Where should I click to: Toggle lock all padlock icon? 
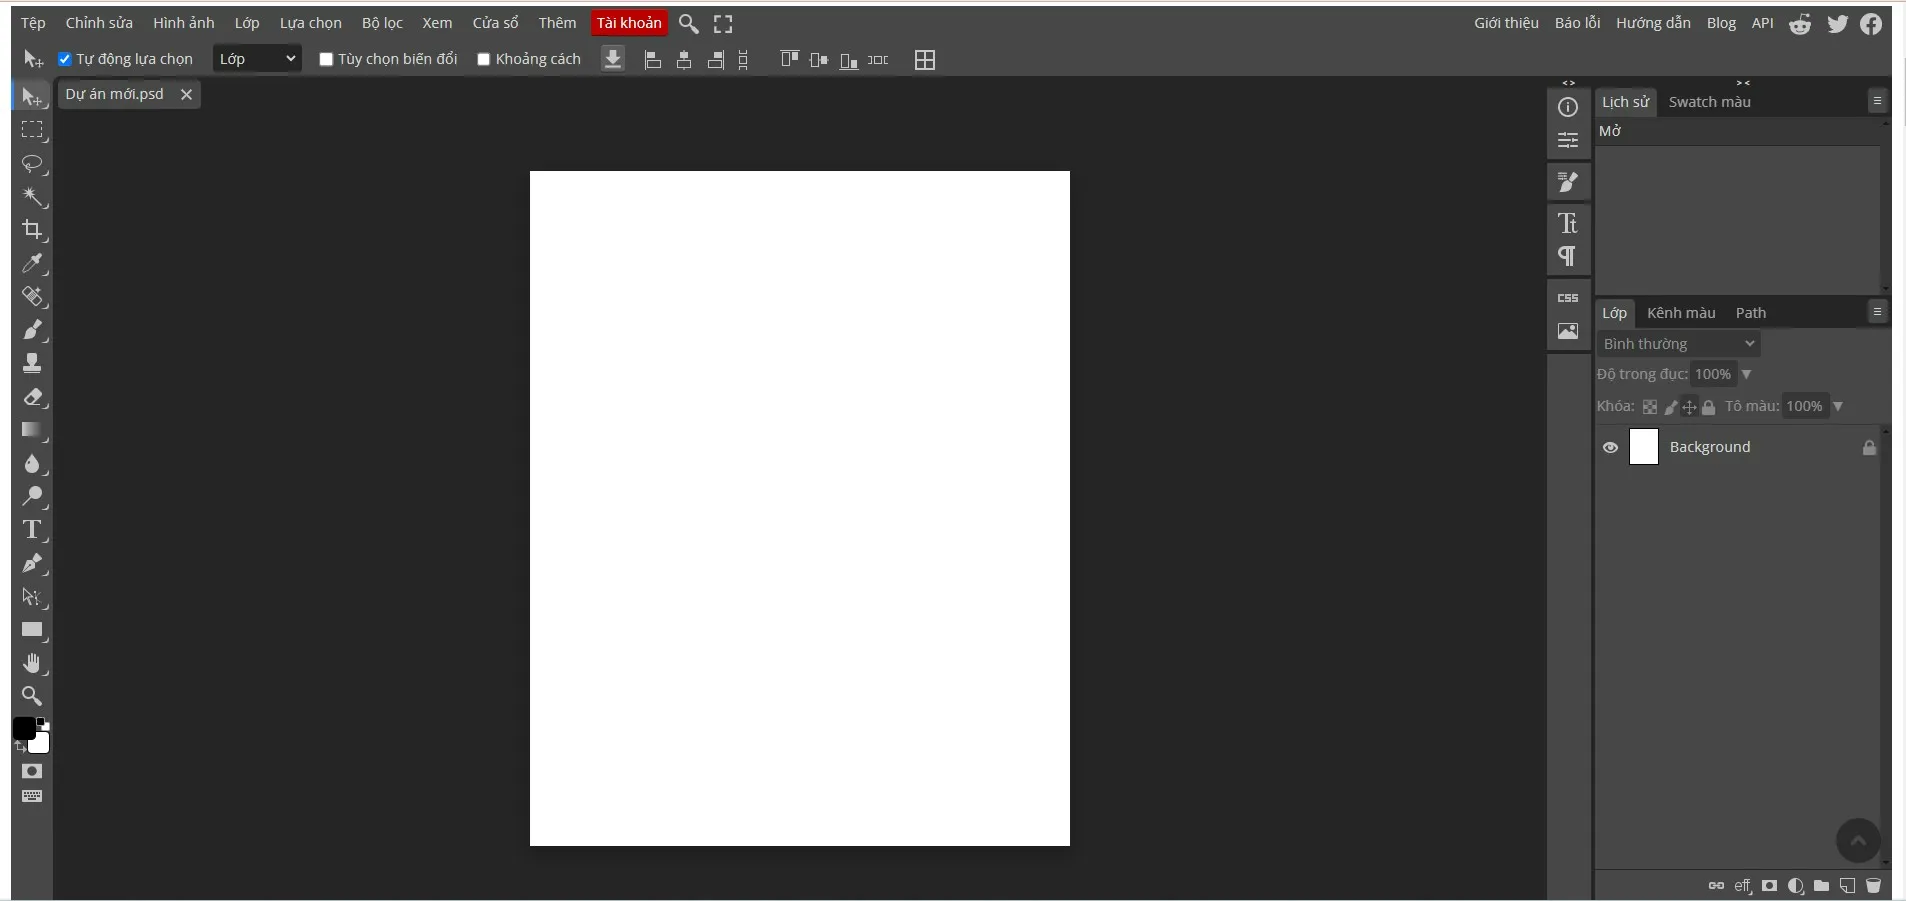1709,407
